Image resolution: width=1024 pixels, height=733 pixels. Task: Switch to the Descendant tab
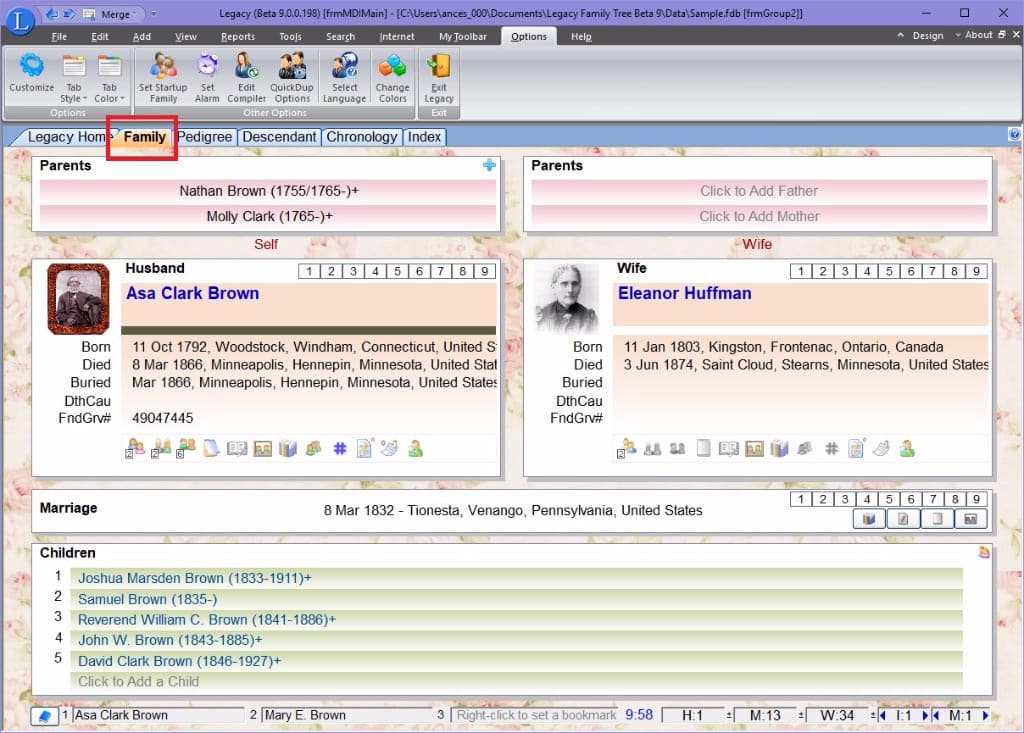coord(279,137)
